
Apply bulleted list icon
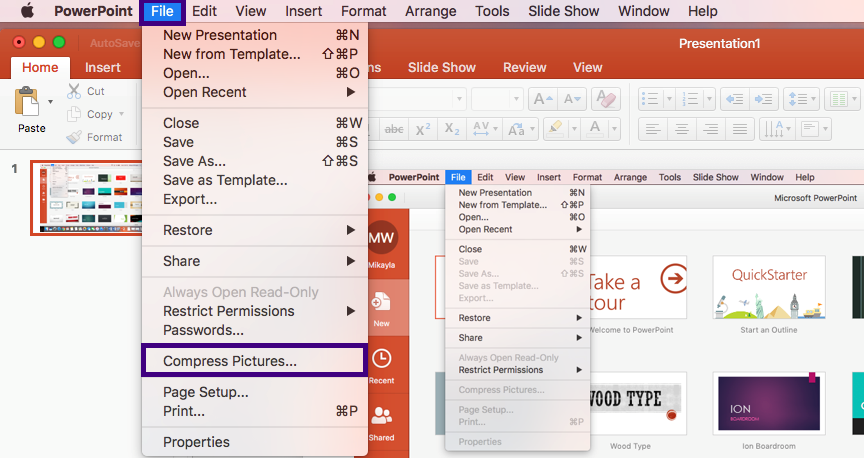point(650,99)
